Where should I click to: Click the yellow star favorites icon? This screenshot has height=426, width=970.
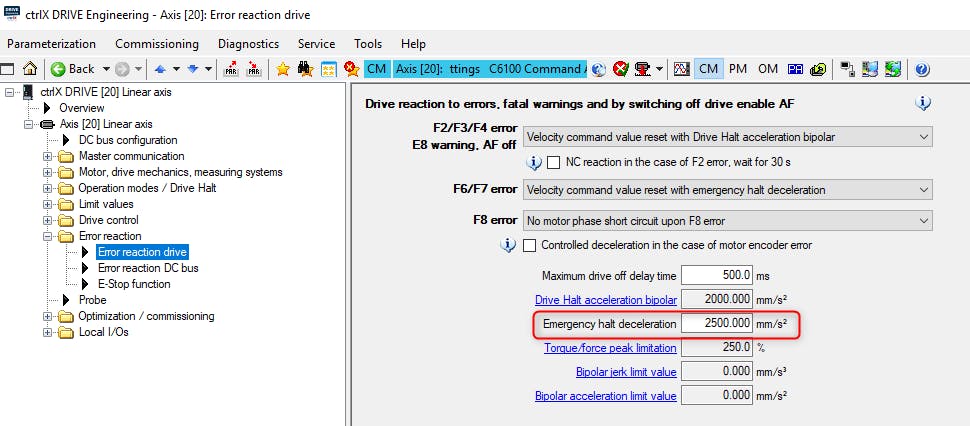pyautogui.click(x=283, y=69)
